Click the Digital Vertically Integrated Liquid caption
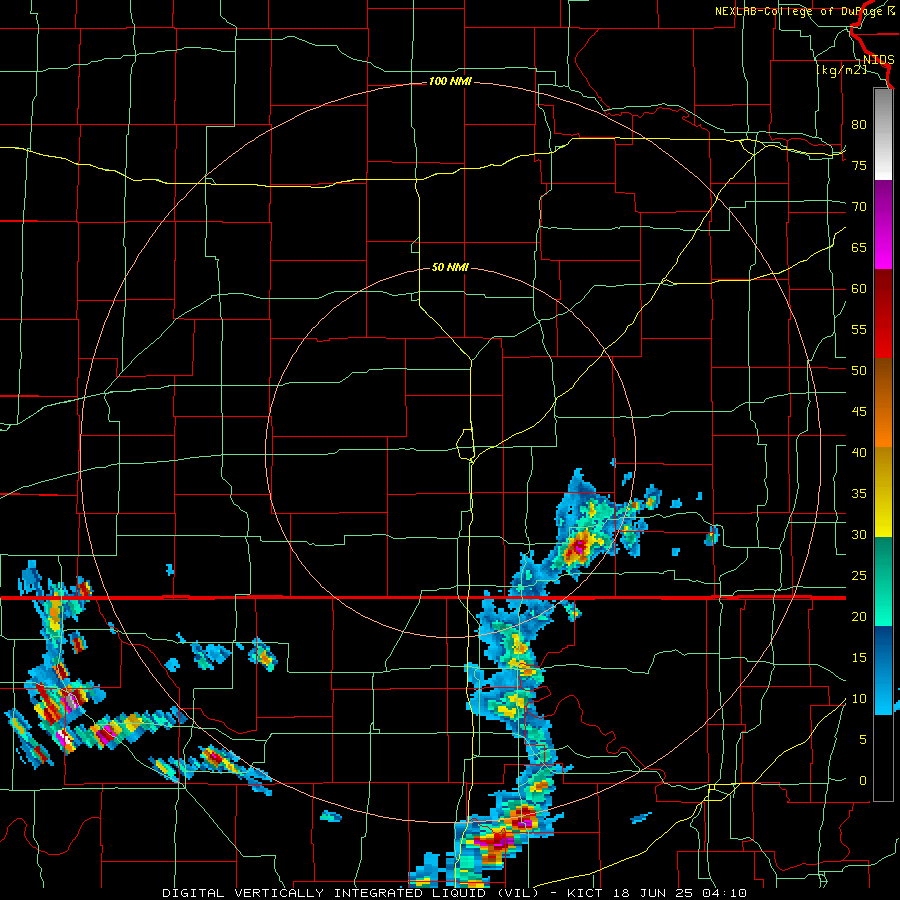 (455, 893)
